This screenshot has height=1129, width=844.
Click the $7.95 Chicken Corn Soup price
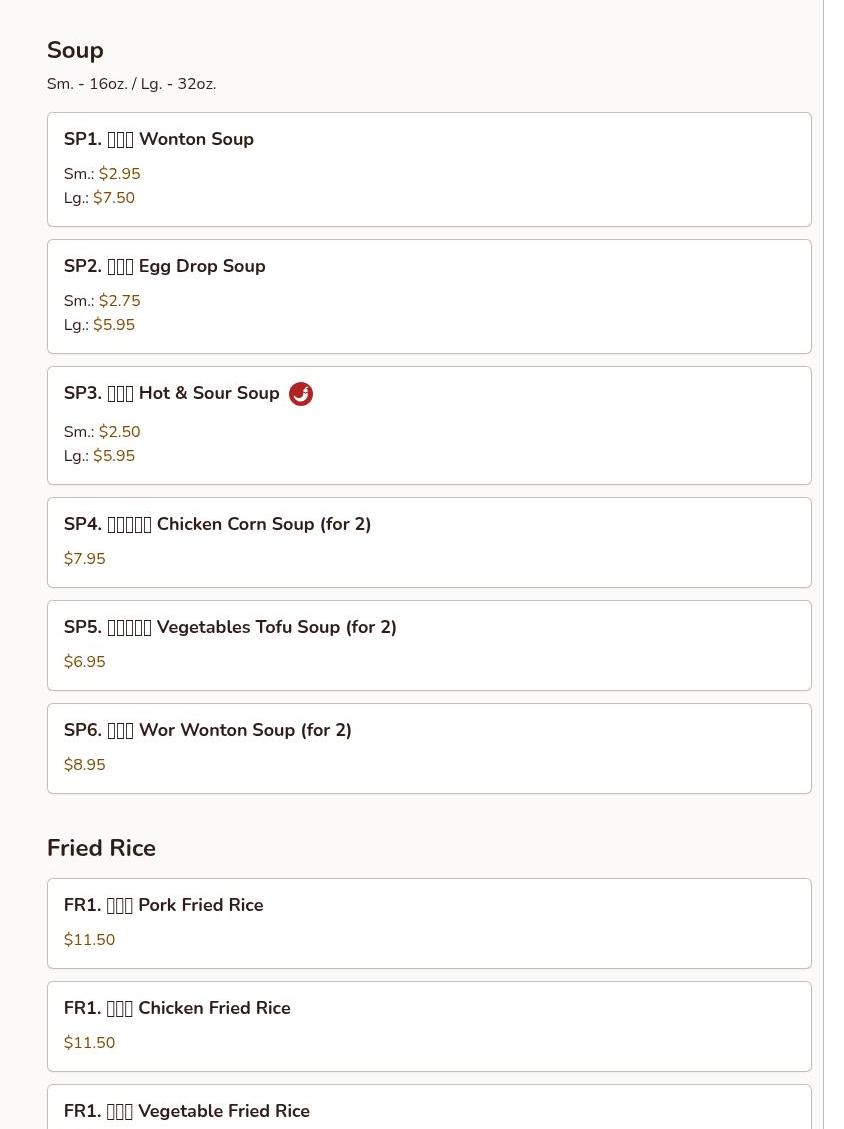pos(84,559)
